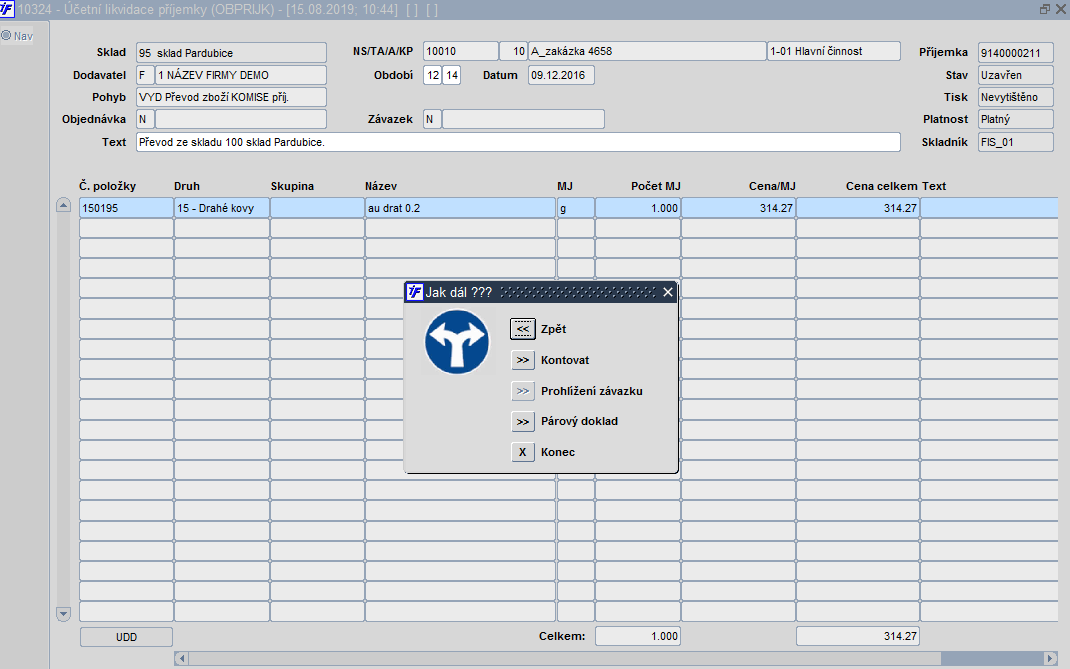Click the blue fork-arrows icon in dialog
Viewport: 1070px width, 669px height.
point(457,342)
